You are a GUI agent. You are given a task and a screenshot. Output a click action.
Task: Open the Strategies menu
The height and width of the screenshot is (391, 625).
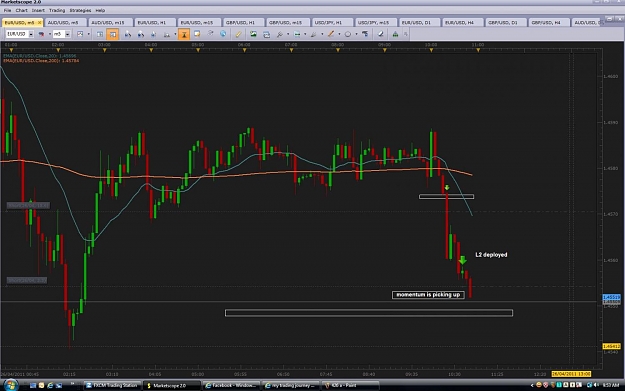click(x=80, y=10)
